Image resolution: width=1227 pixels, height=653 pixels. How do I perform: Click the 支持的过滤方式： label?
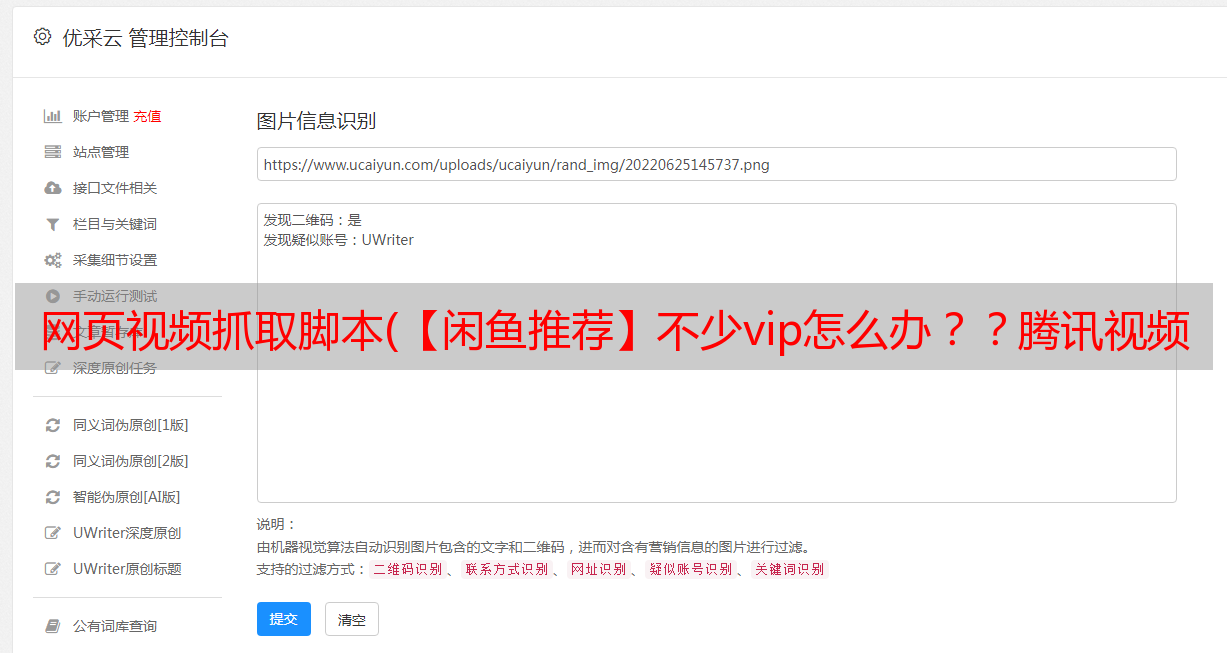pyautogui.click(x=312, y=569)
